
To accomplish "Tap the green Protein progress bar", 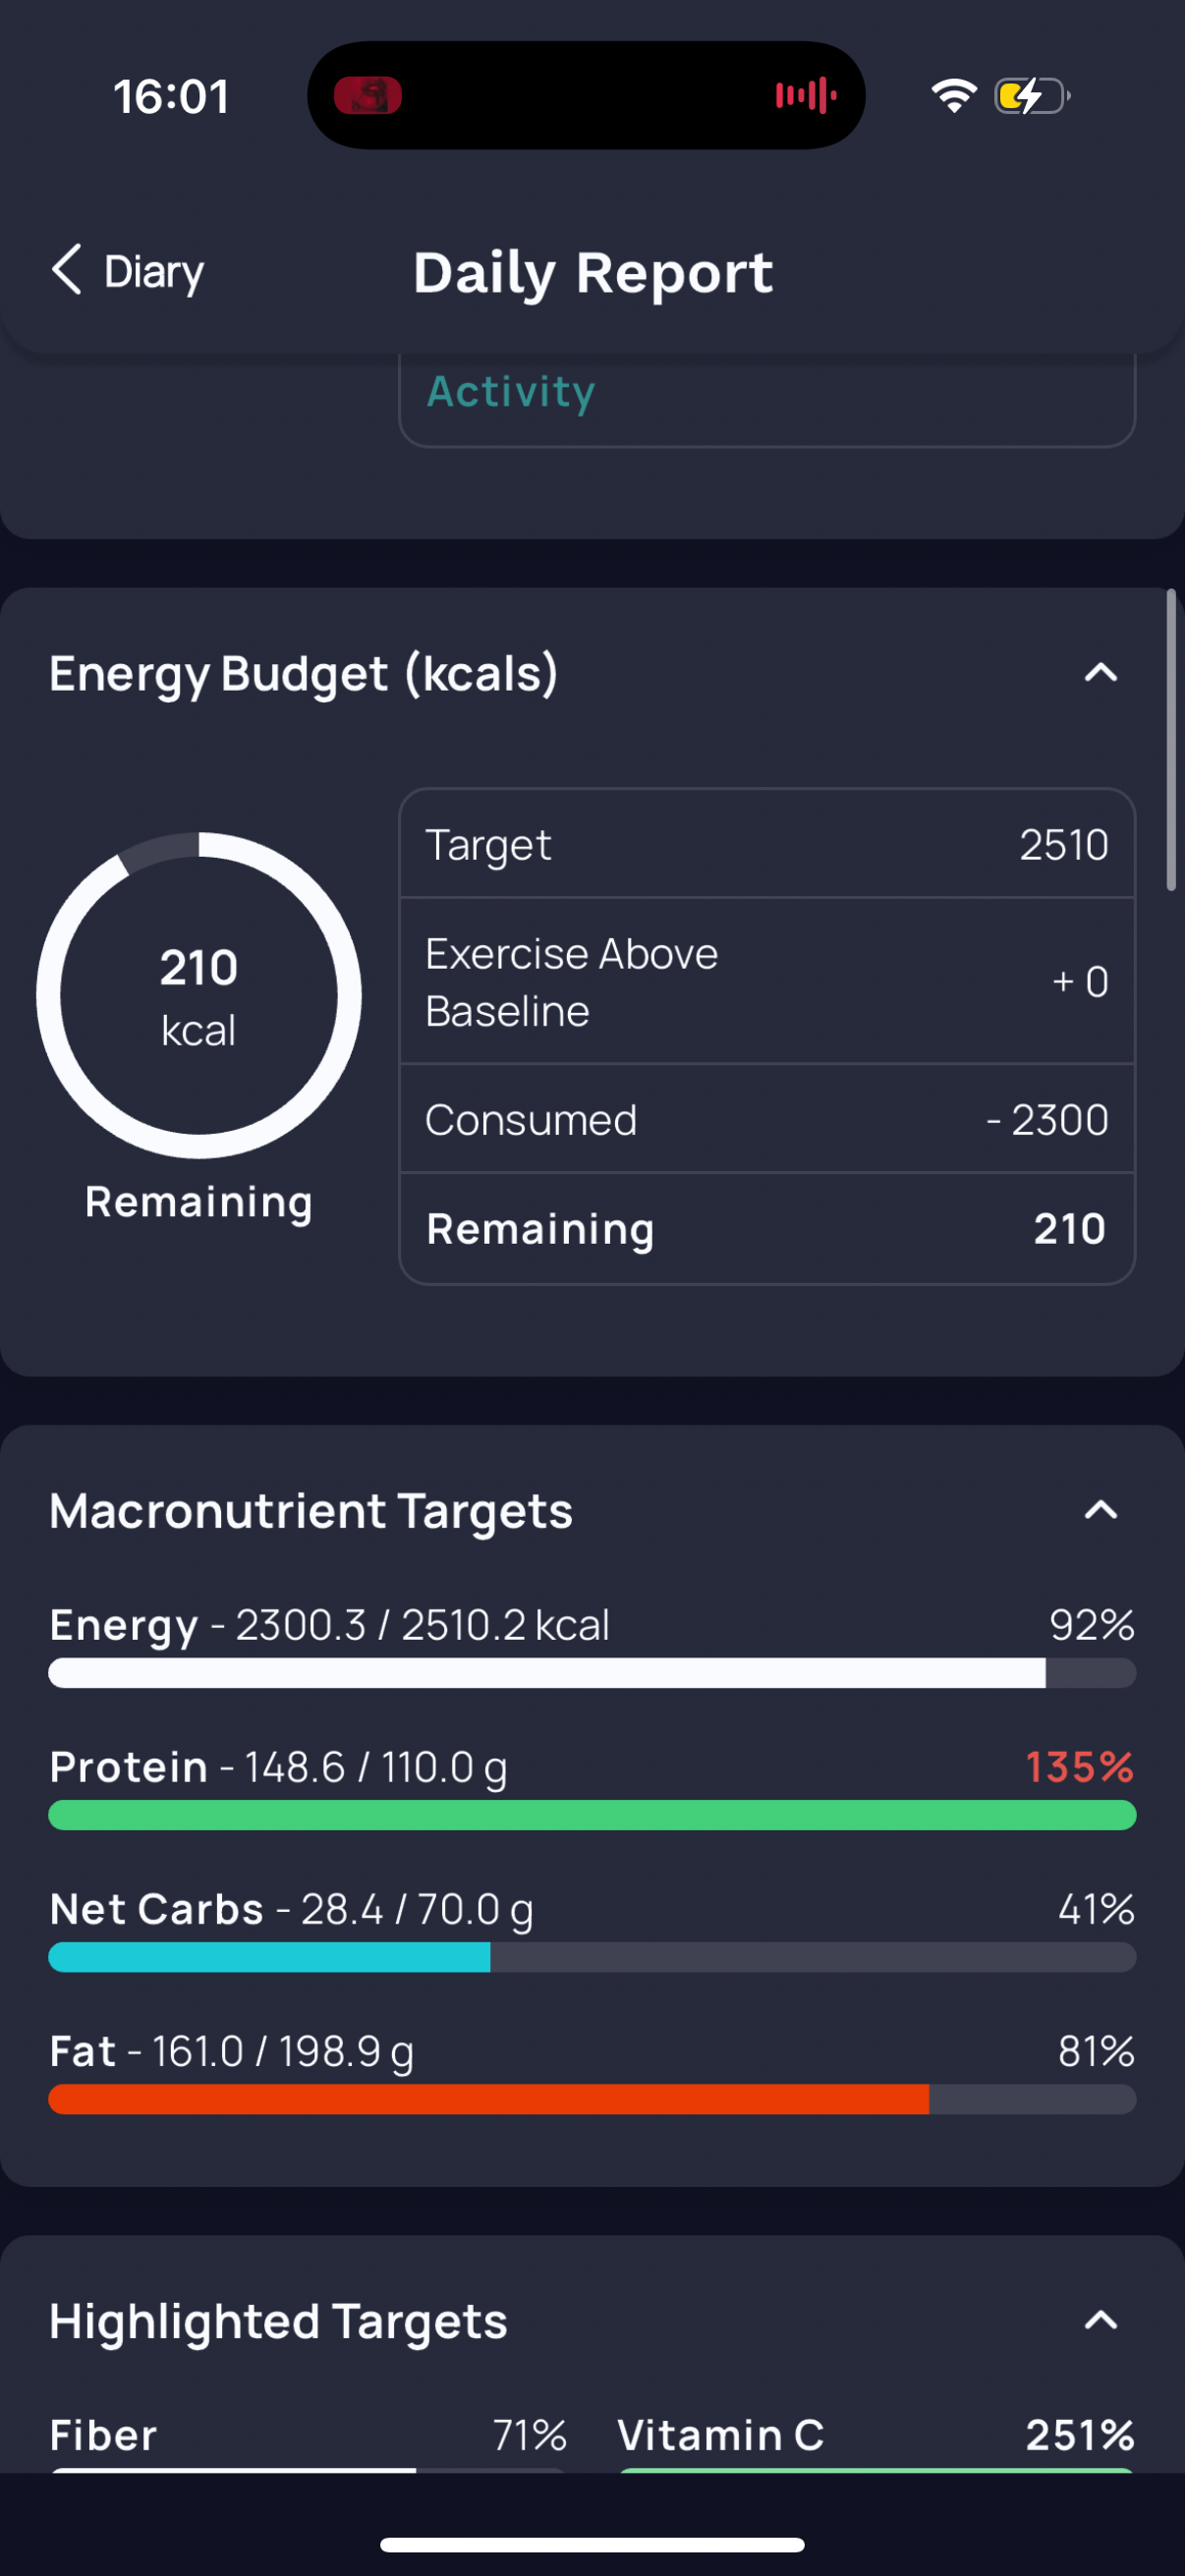I will point(592,1815).
